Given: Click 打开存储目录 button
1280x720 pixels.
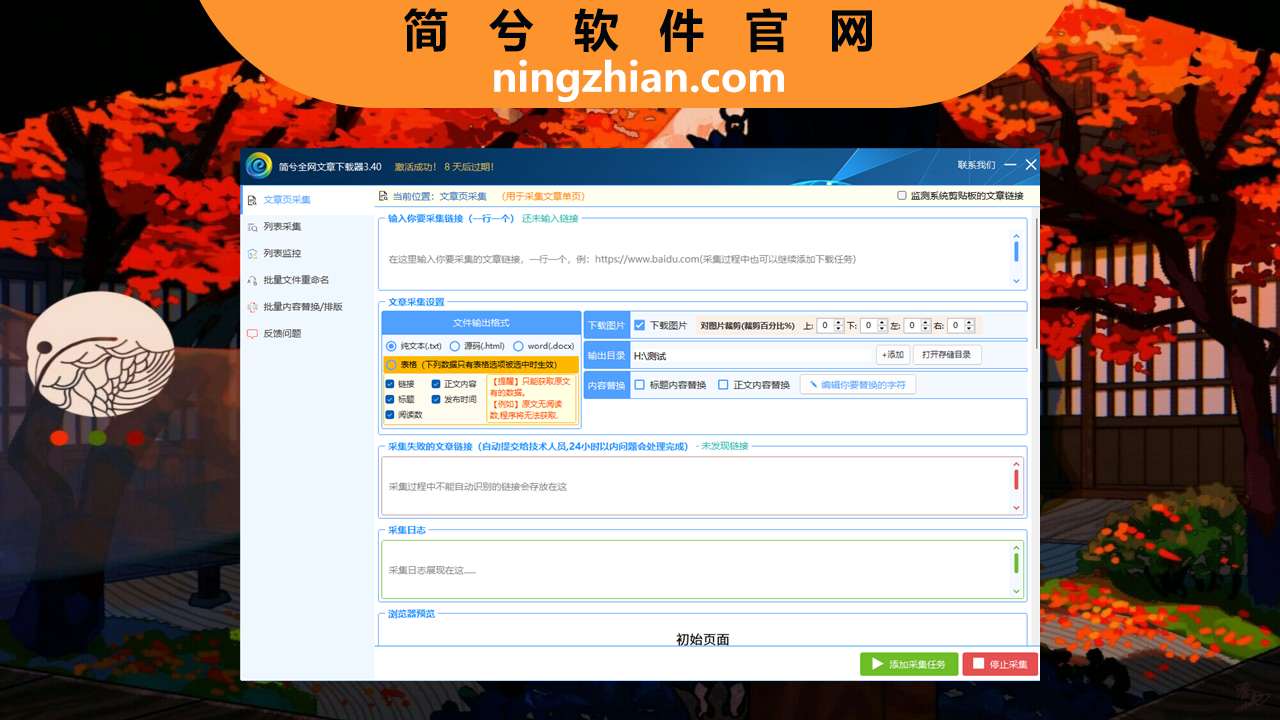Looking at the screenshot, I should [947, 355].
